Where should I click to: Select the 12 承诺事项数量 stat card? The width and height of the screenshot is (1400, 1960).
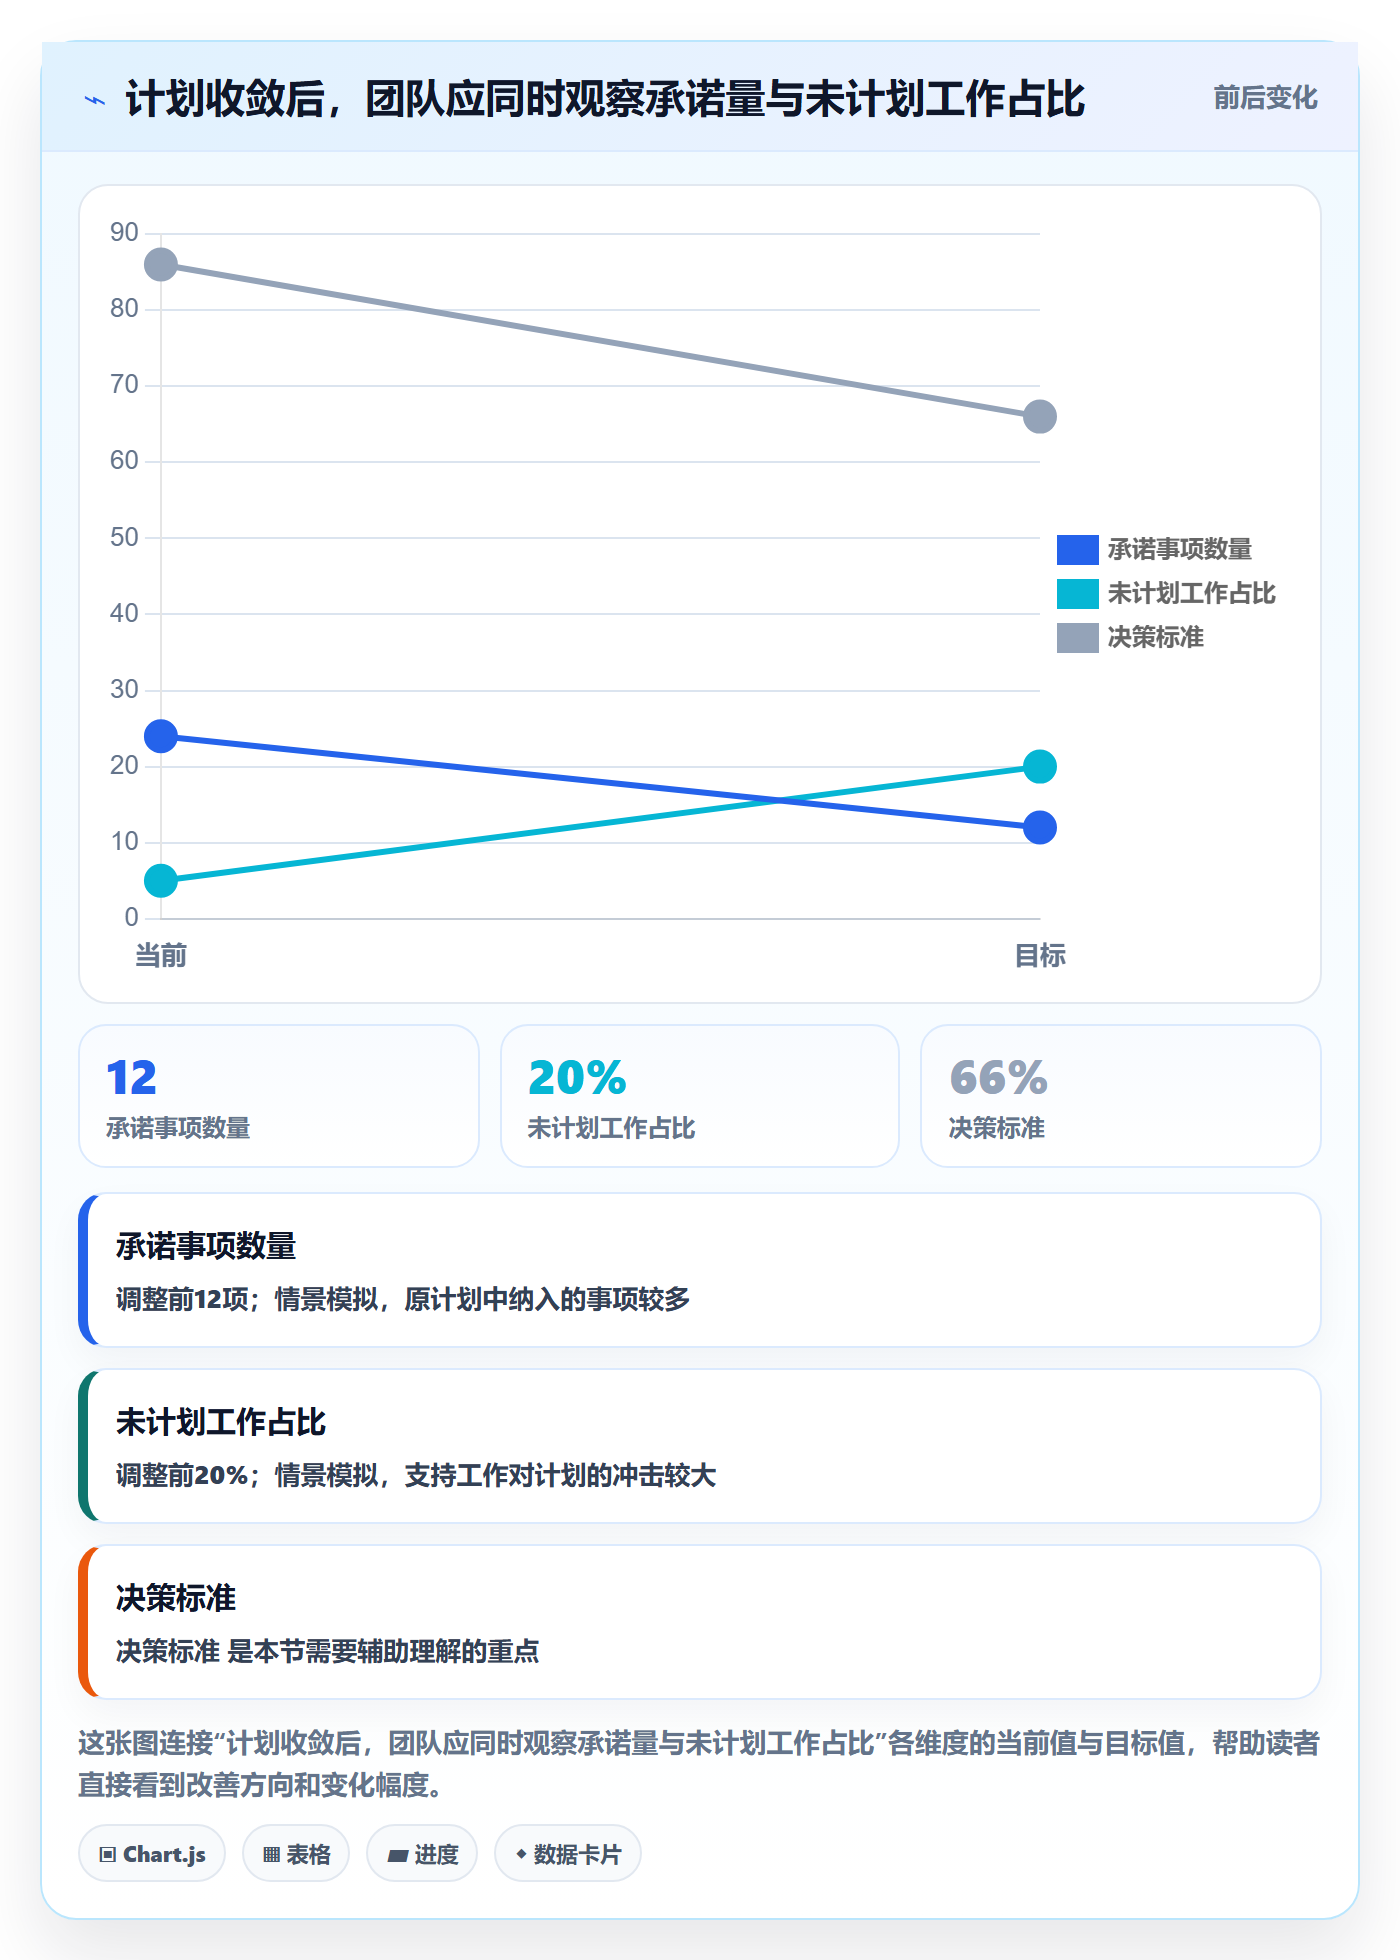coord(279,1096)
